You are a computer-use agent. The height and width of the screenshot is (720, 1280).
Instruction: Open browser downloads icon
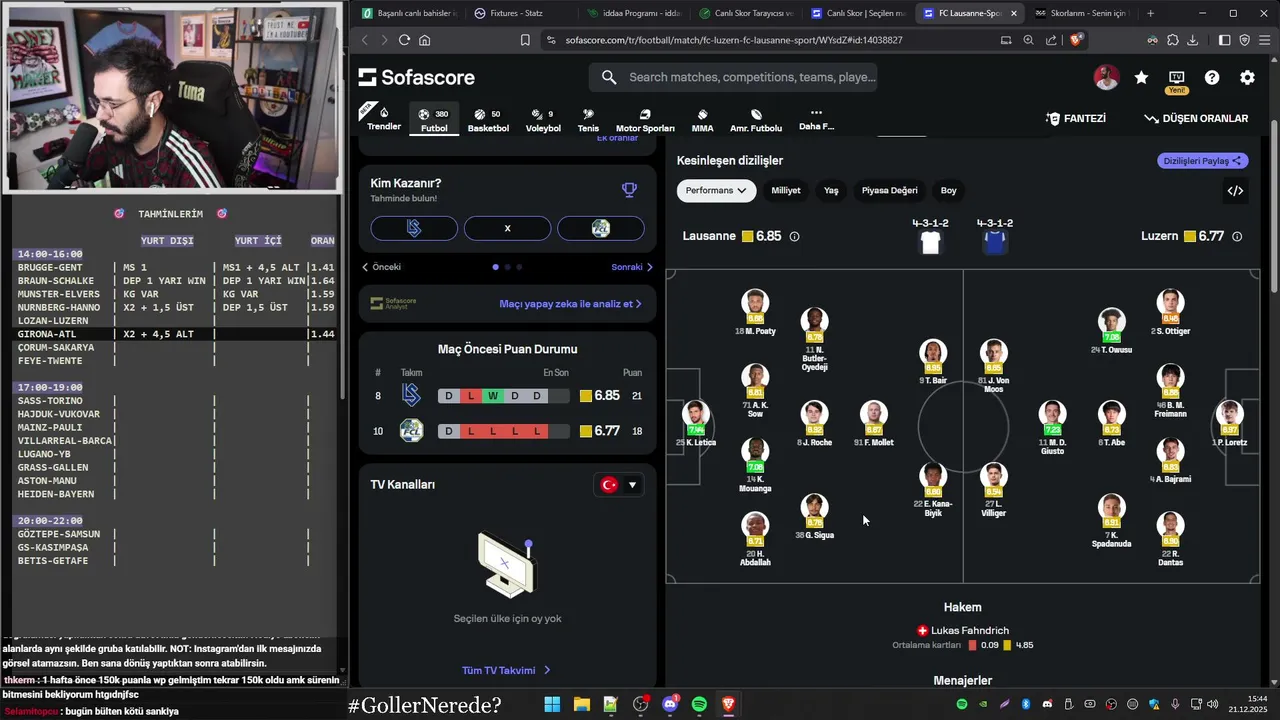(1192, 40)
